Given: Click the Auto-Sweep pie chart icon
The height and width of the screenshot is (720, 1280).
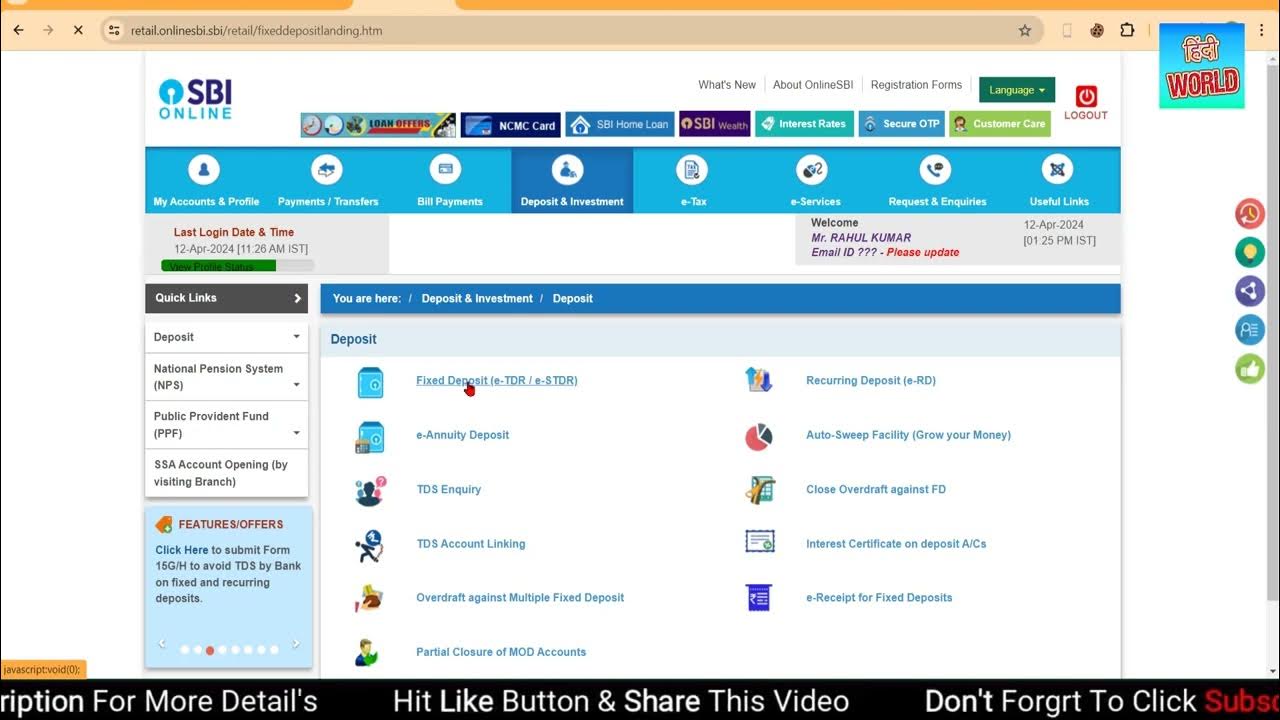Looking at the screenshot, I should 759,437.
